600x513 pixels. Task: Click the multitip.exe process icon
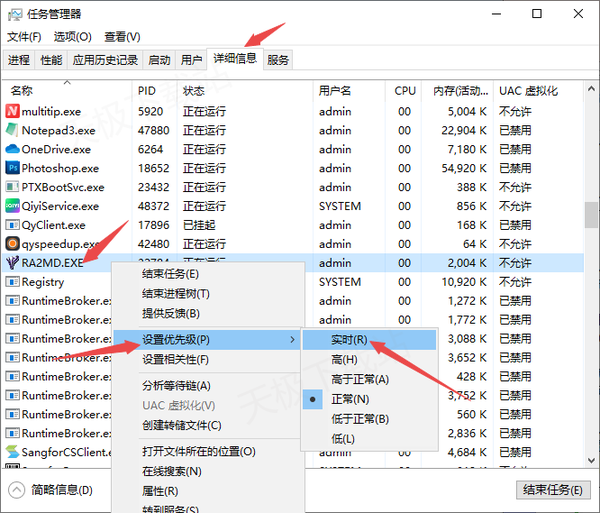(x=12, y=111)
